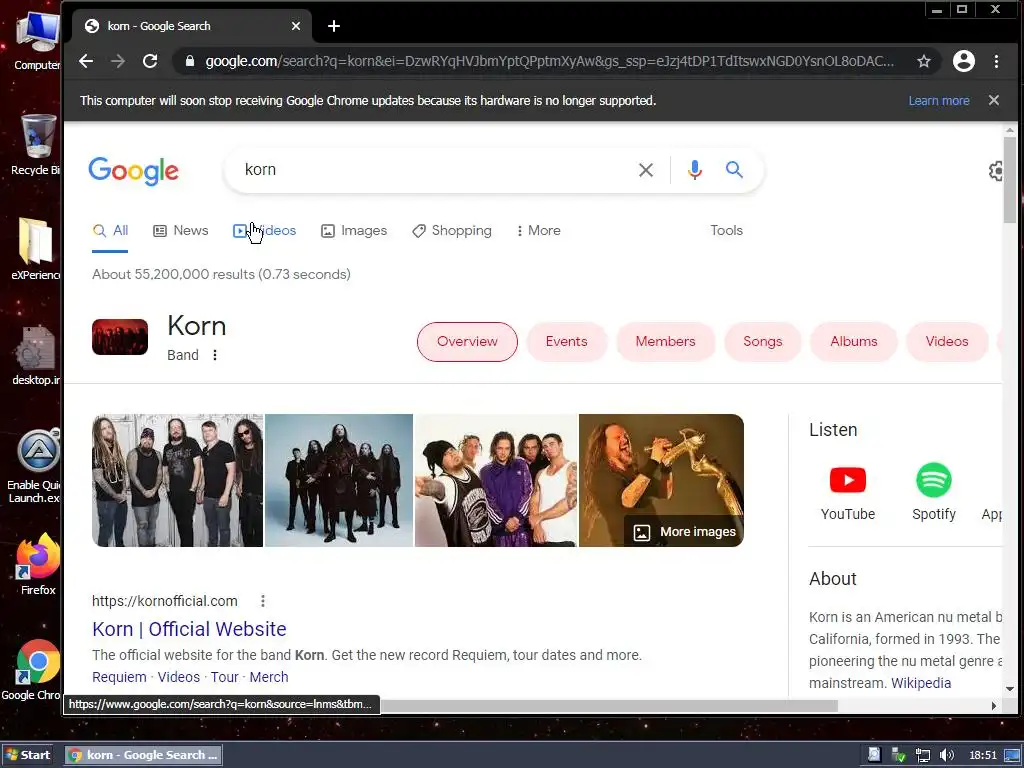Click the horizontal scrollbar right arrow
Image resolution: width=1024 pixels, height=768 pixels.
[x=994, y=706]
